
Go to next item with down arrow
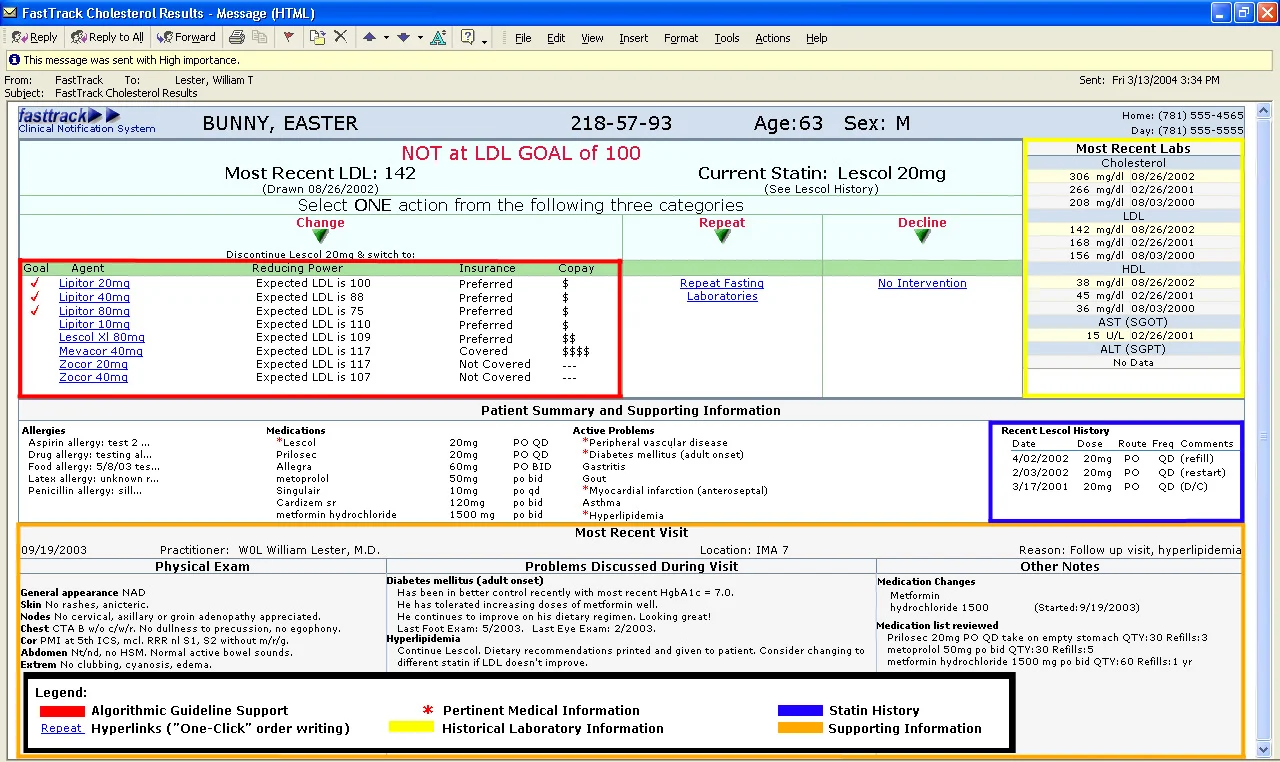[x=403, y=37]
